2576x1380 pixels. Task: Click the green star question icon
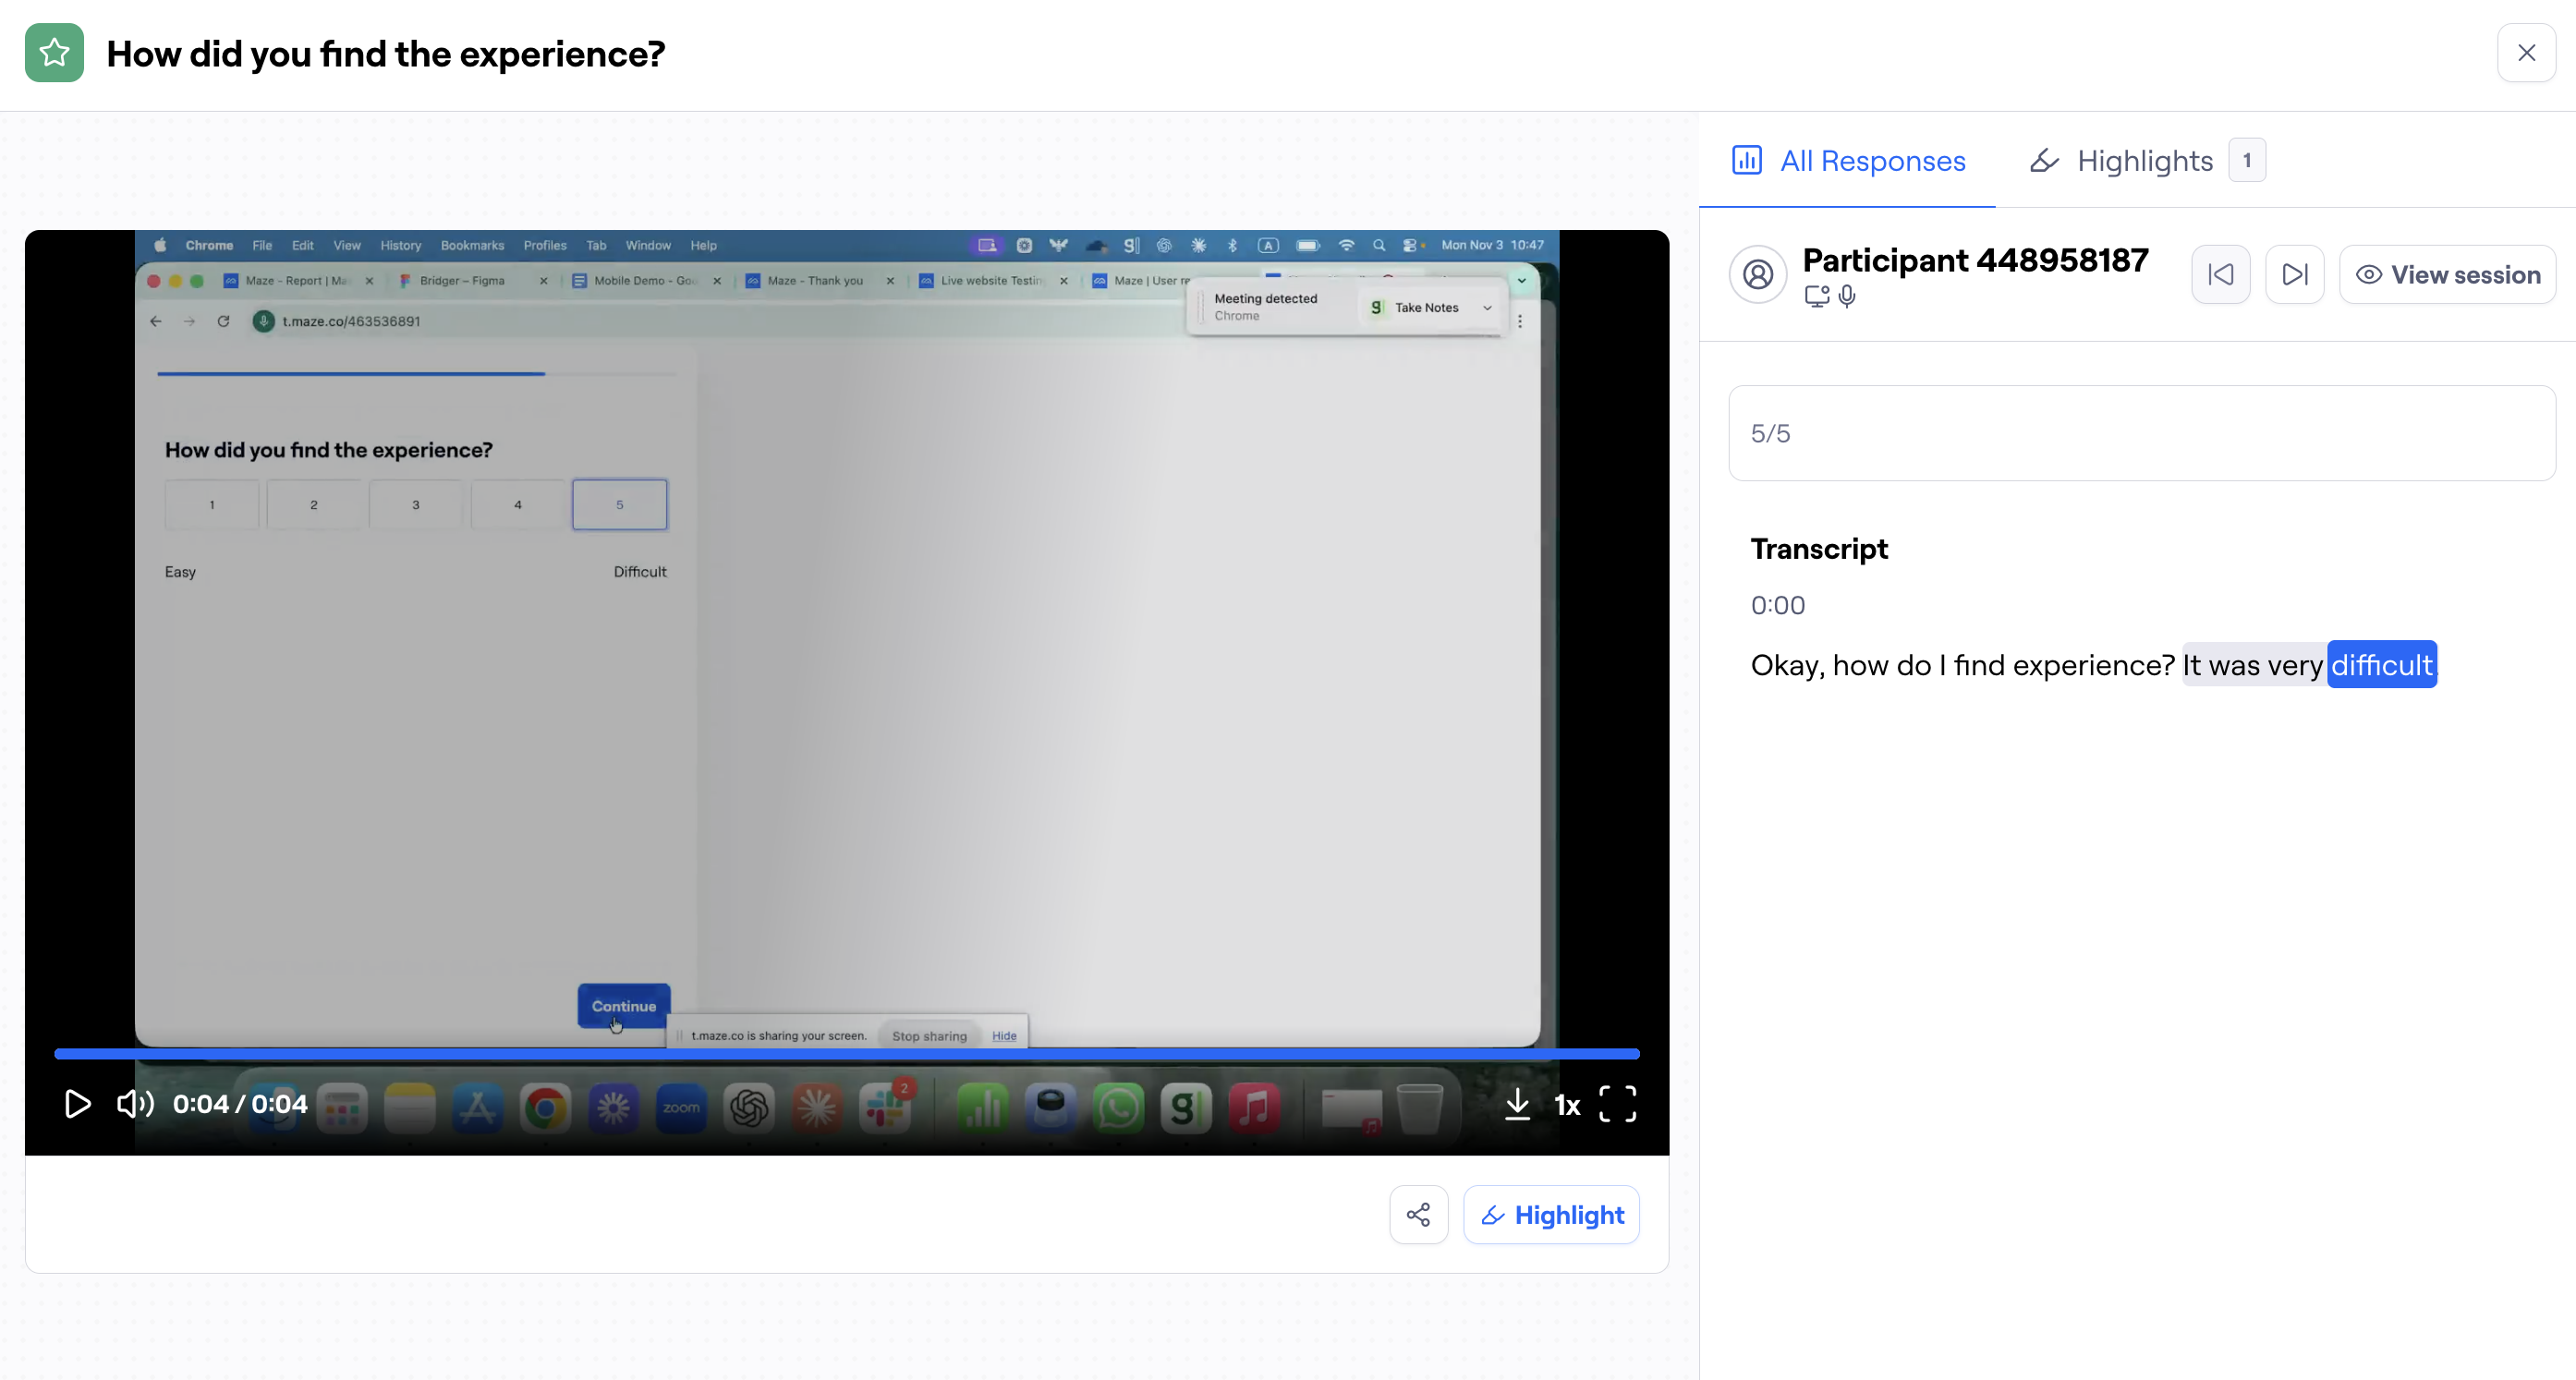[54, 53]
